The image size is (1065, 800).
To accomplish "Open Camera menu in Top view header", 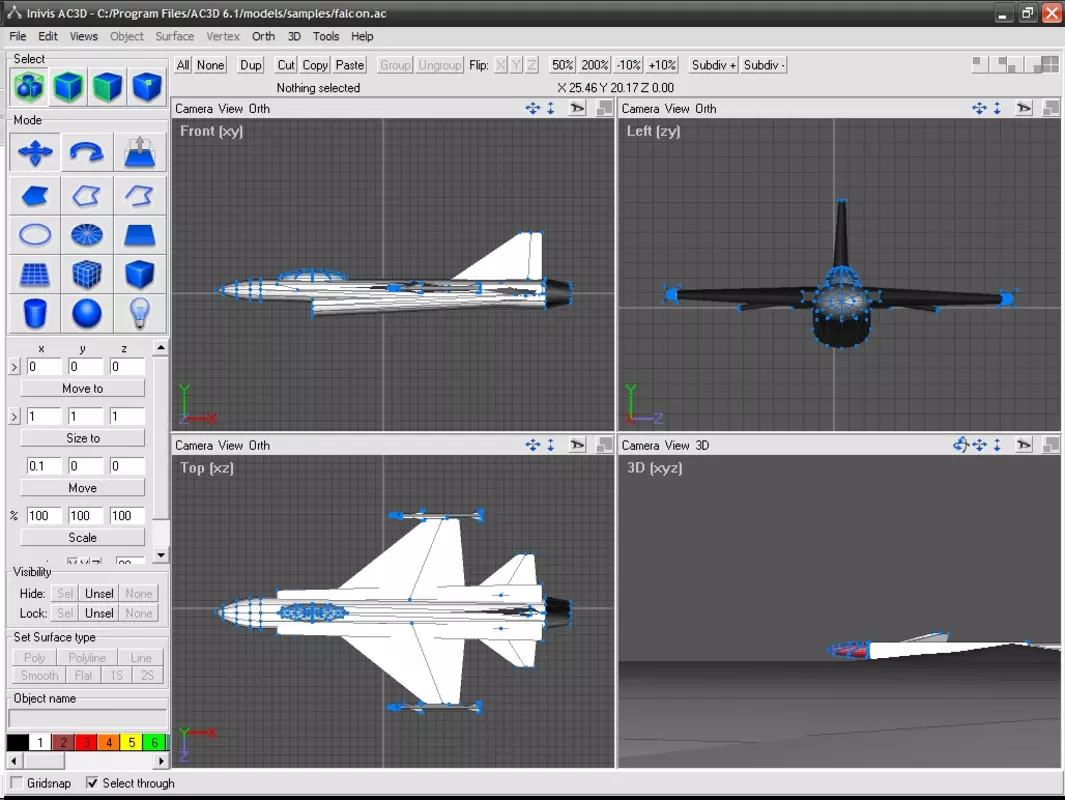I will (x=194, y=445).
